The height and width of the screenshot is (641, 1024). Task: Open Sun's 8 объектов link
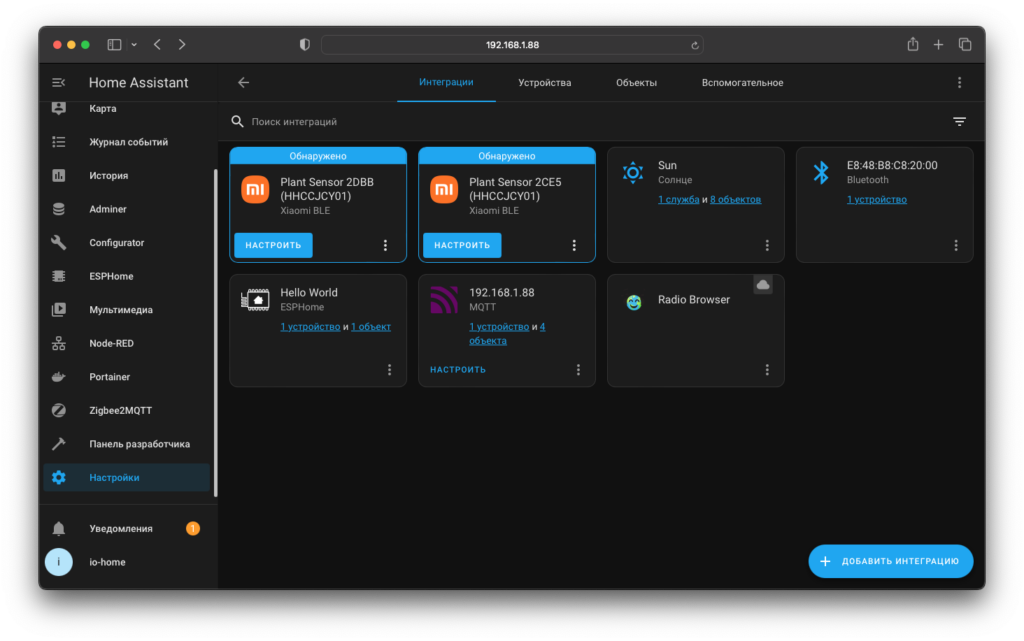click(735, 200)
